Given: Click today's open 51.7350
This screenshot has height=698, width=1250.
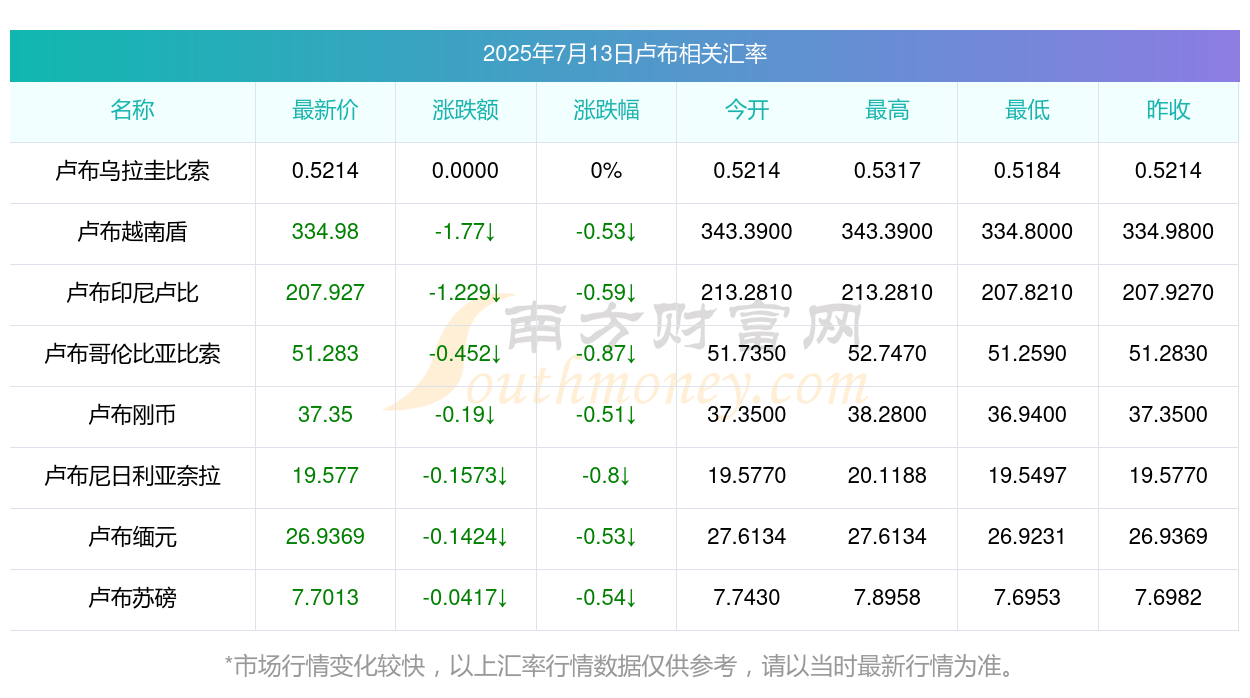Looking at the screenshot, I should pyautogui.click(x=747, y=354).
